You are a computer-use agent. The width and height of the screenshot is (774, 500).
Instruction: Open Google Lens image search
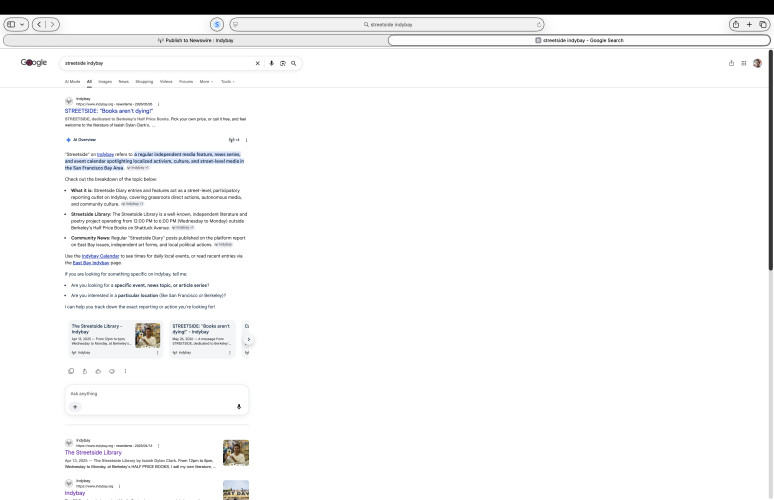[x=282, y=63]
